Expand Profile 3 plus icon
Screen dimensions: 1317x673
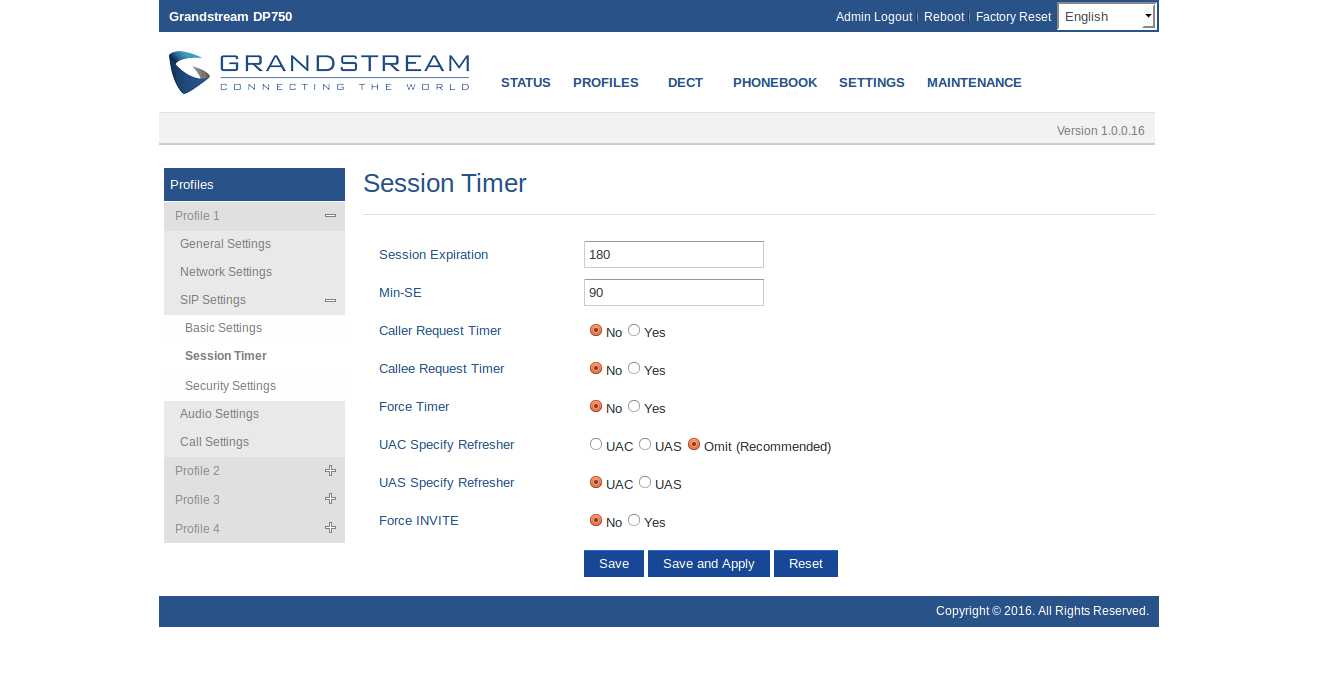pos(330,499)
